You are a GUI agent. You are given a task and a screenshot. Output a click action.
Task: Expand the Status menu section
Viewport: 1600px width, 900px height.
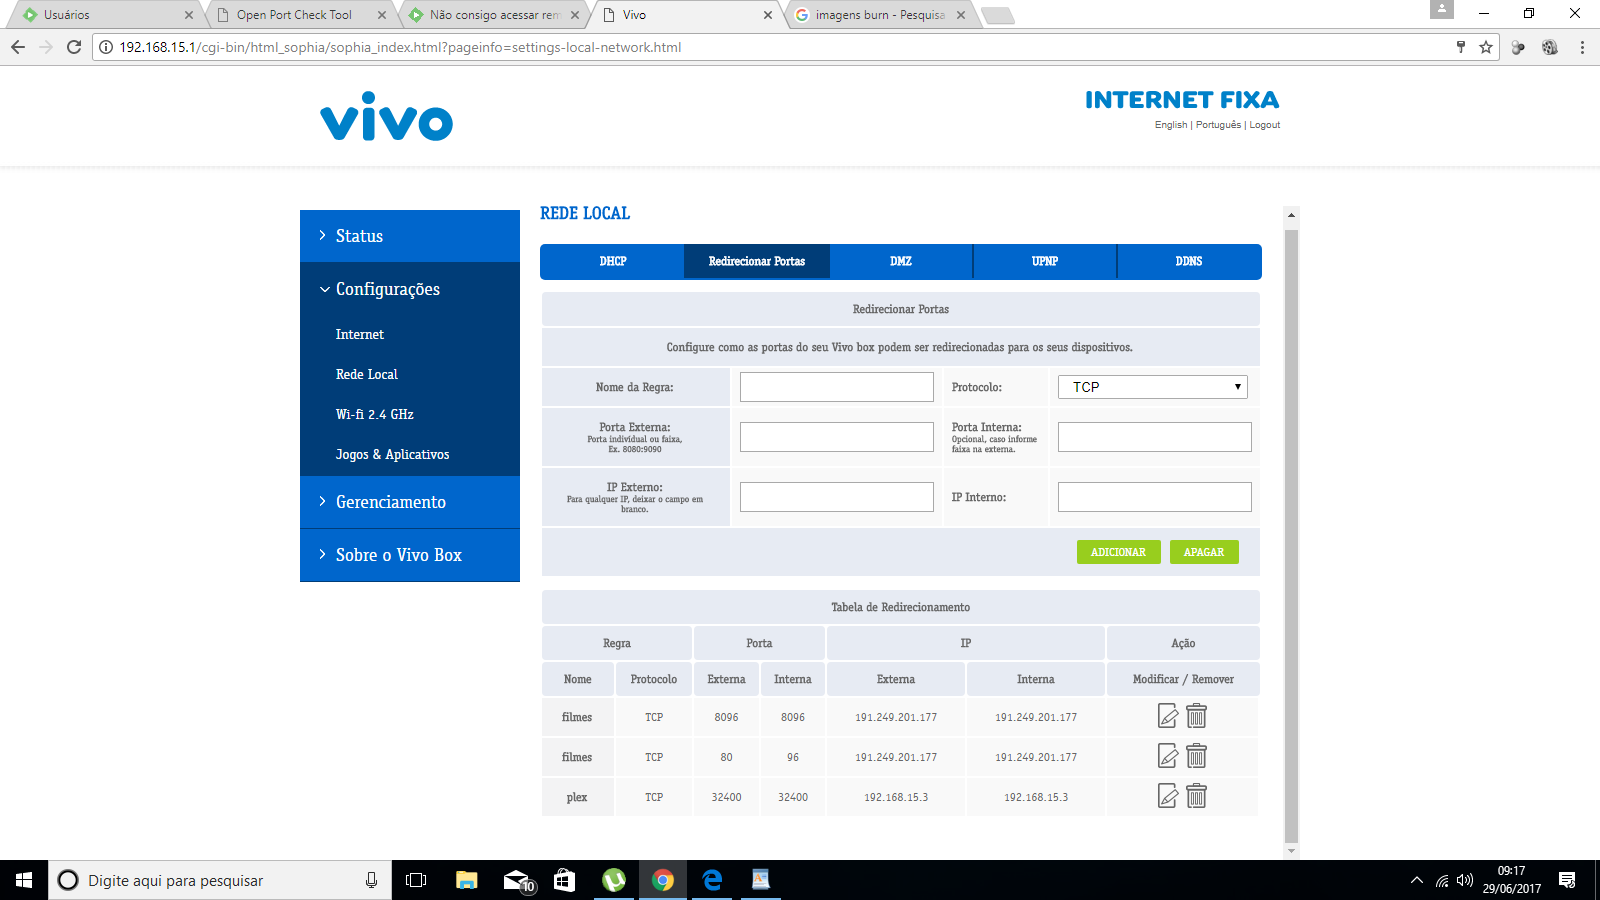(410, 236)
